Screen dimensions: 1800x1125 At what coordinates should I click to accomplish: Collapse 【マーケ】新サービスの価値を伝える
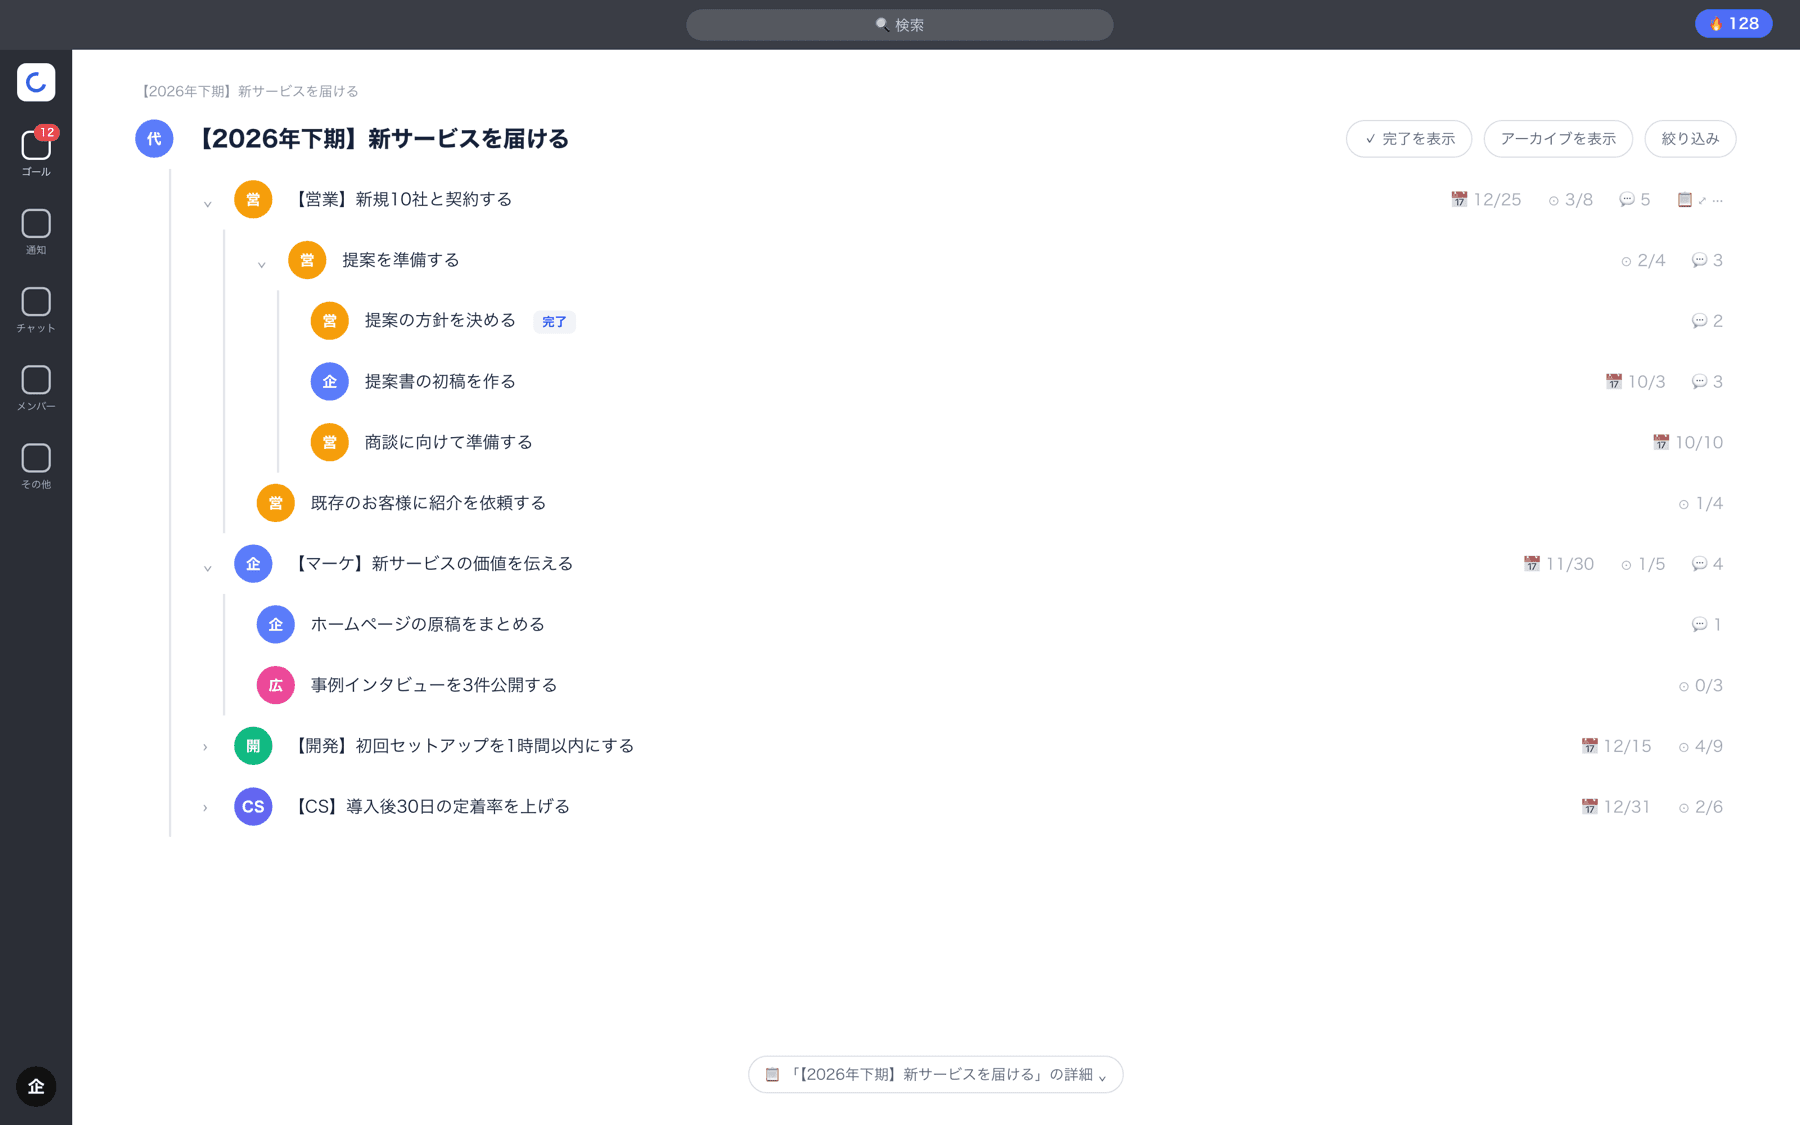tap(207, 567)
